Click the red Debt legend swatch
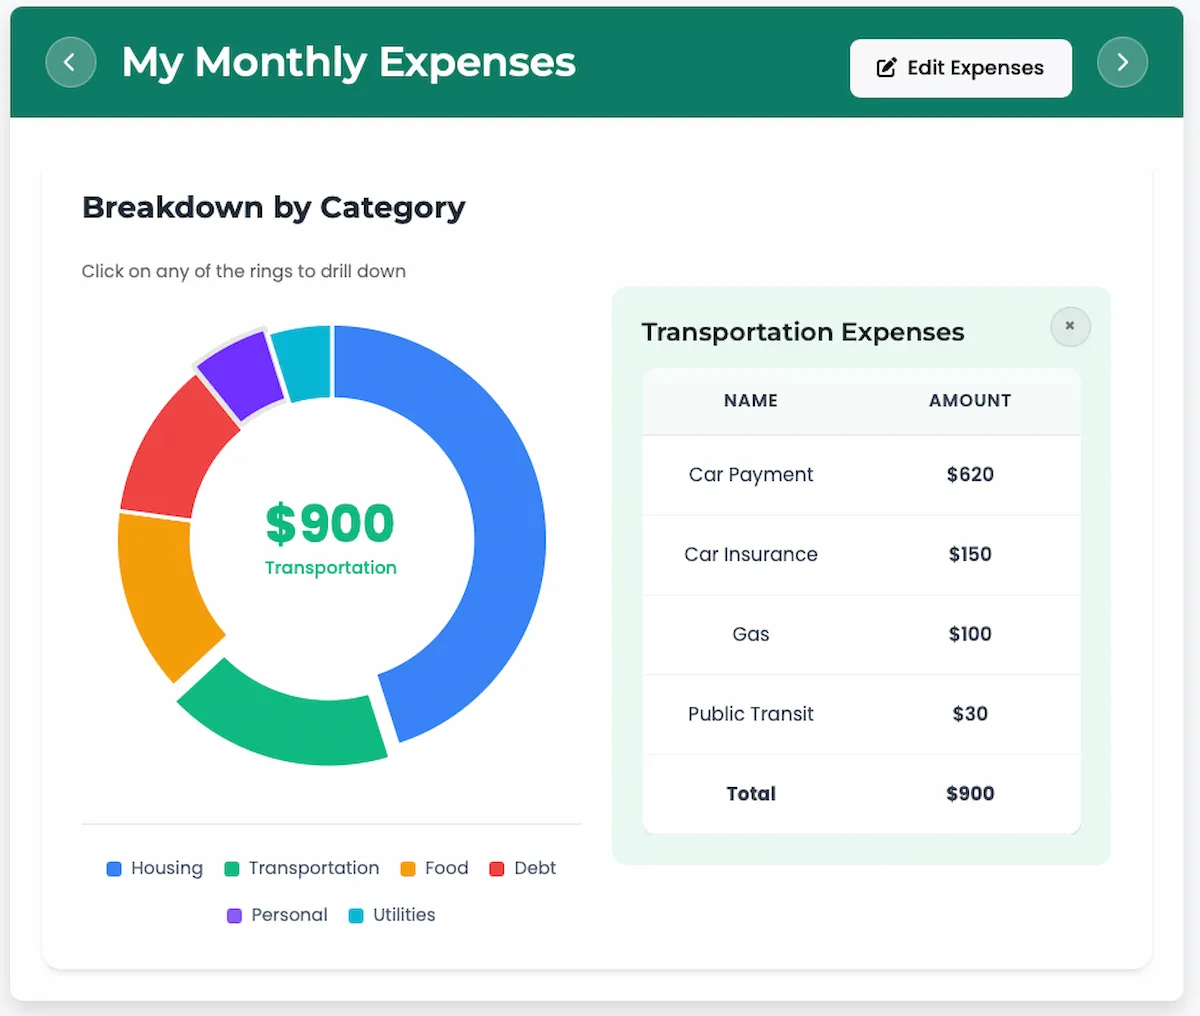This screenshot has width=1200, height=1016. tap(497, 868)
